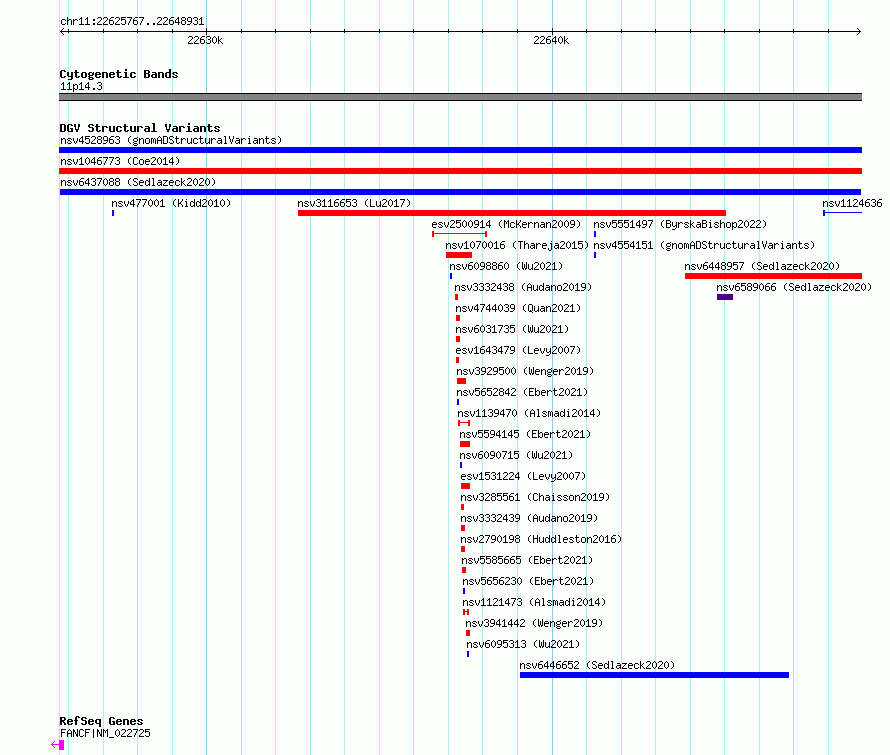
Task: Click the nsv1121473 (Alsmadi2014) label
Action: pos(534,602)
